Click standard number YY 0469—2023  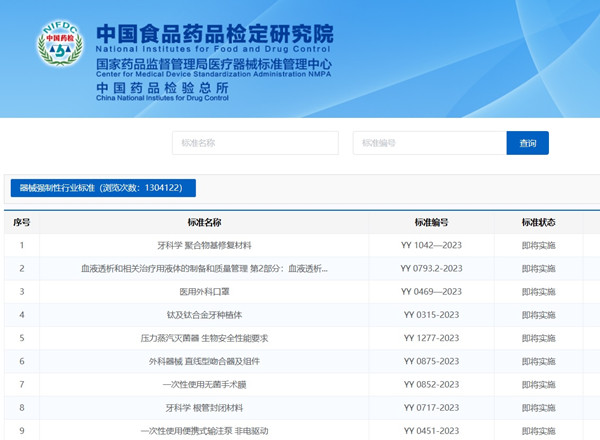click(431, 292)
